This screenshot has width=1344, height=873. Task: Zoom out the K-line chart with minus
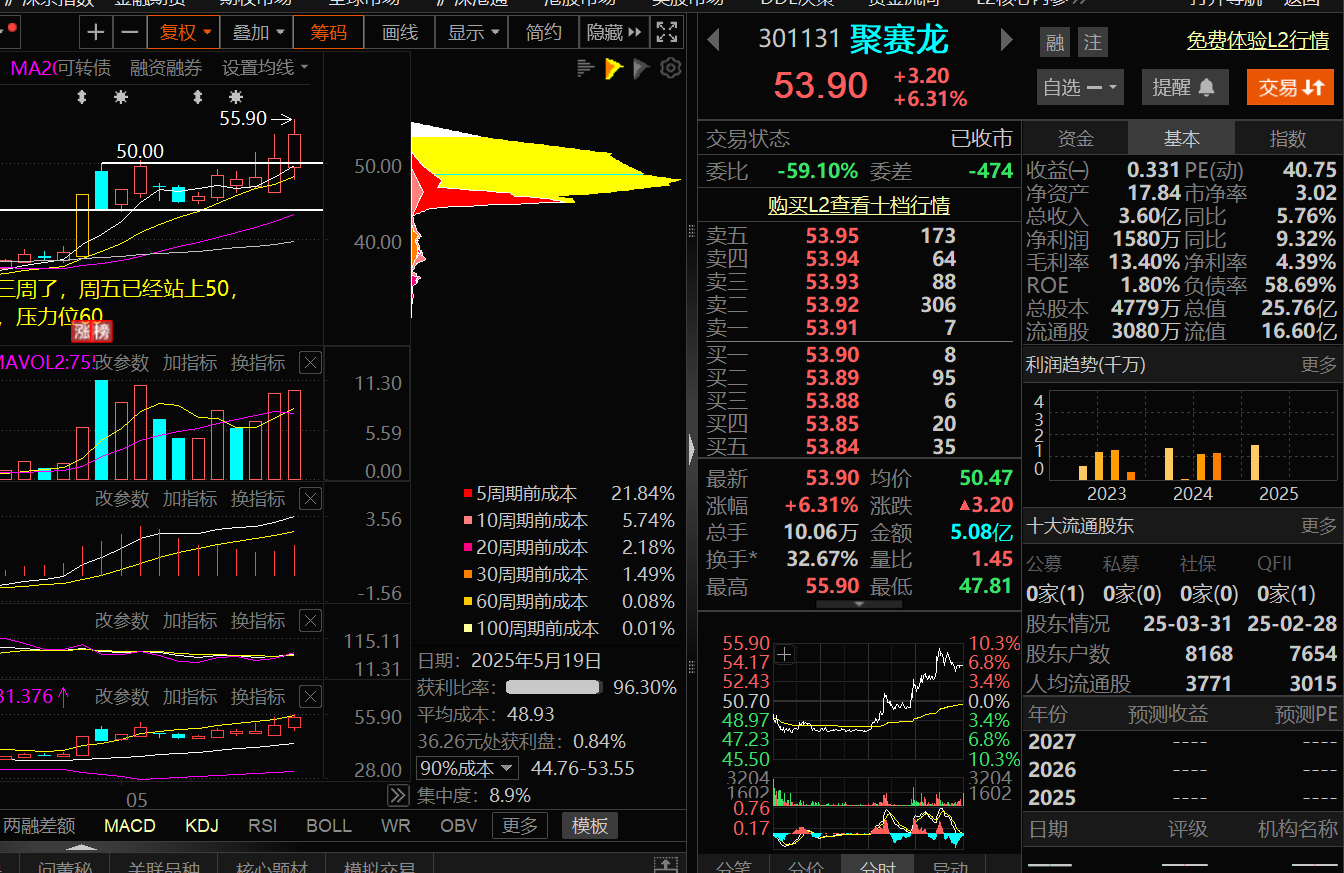(130, 32)
